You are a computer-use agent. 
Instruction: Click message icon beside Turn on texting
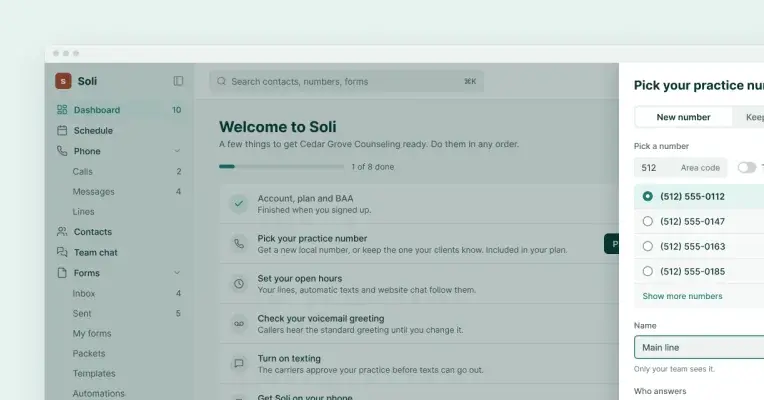239,363
